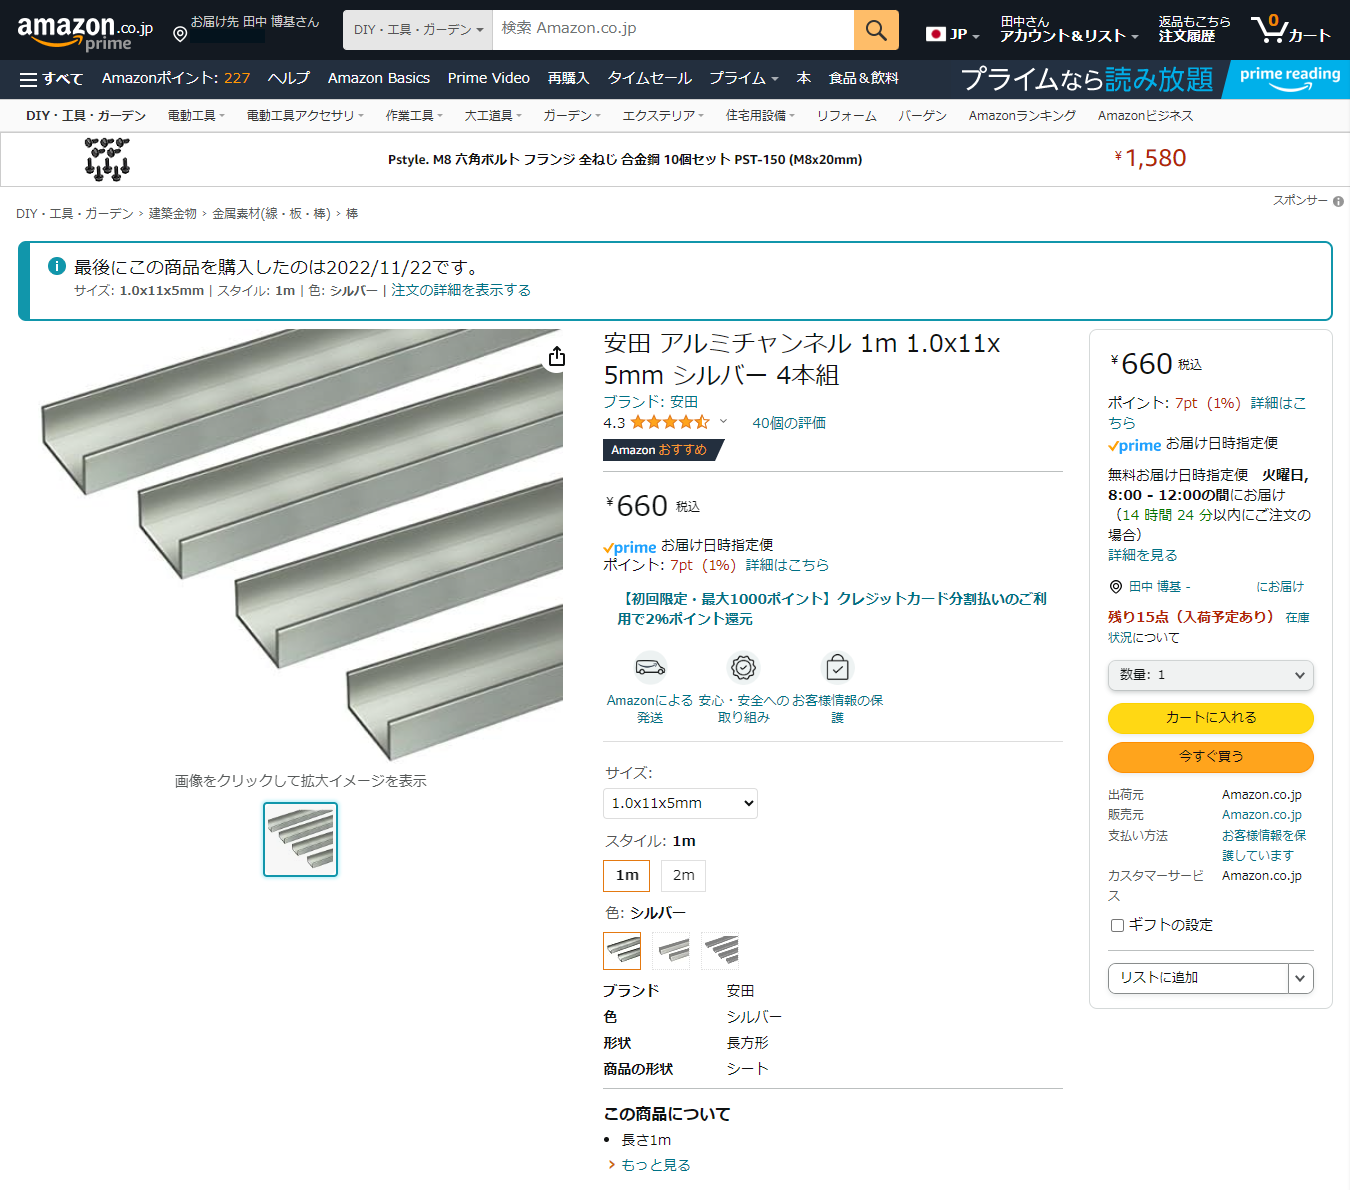Click the info icon in purchase notice
Image resolution: width=1350 pixels, height=1200 pixels.
click(x=57, y=266)
